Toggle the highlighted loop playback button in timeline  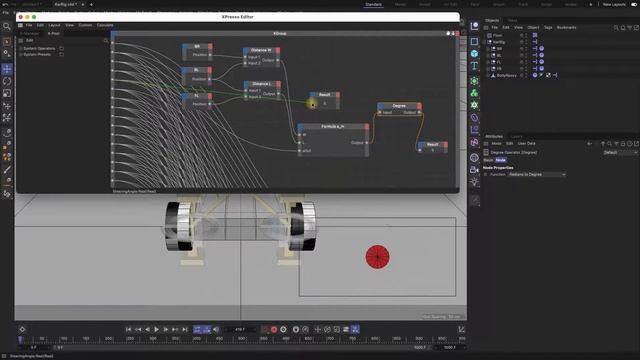(x=198, y=329)
